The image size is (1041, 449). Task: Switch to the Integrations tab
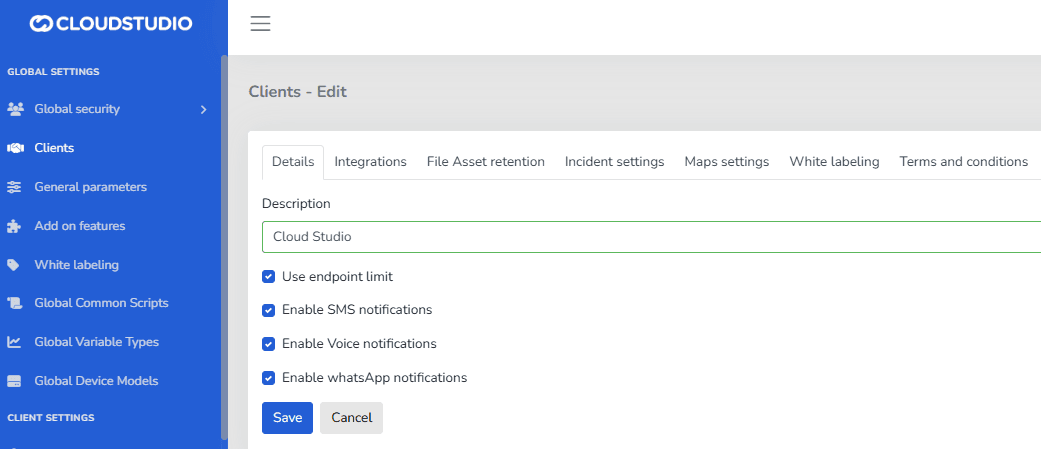click(x=370, y=162)
